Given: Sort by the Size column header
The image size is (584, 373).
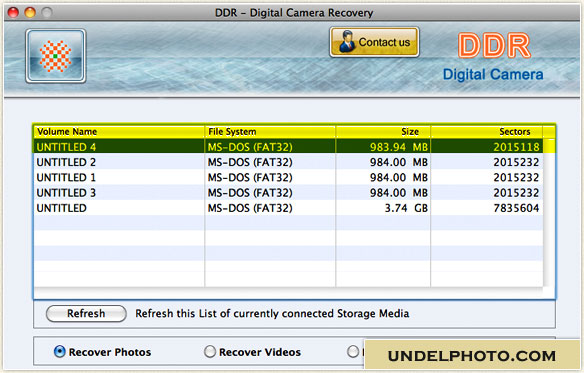Looking at the screenshot, I should coord(383,132).
